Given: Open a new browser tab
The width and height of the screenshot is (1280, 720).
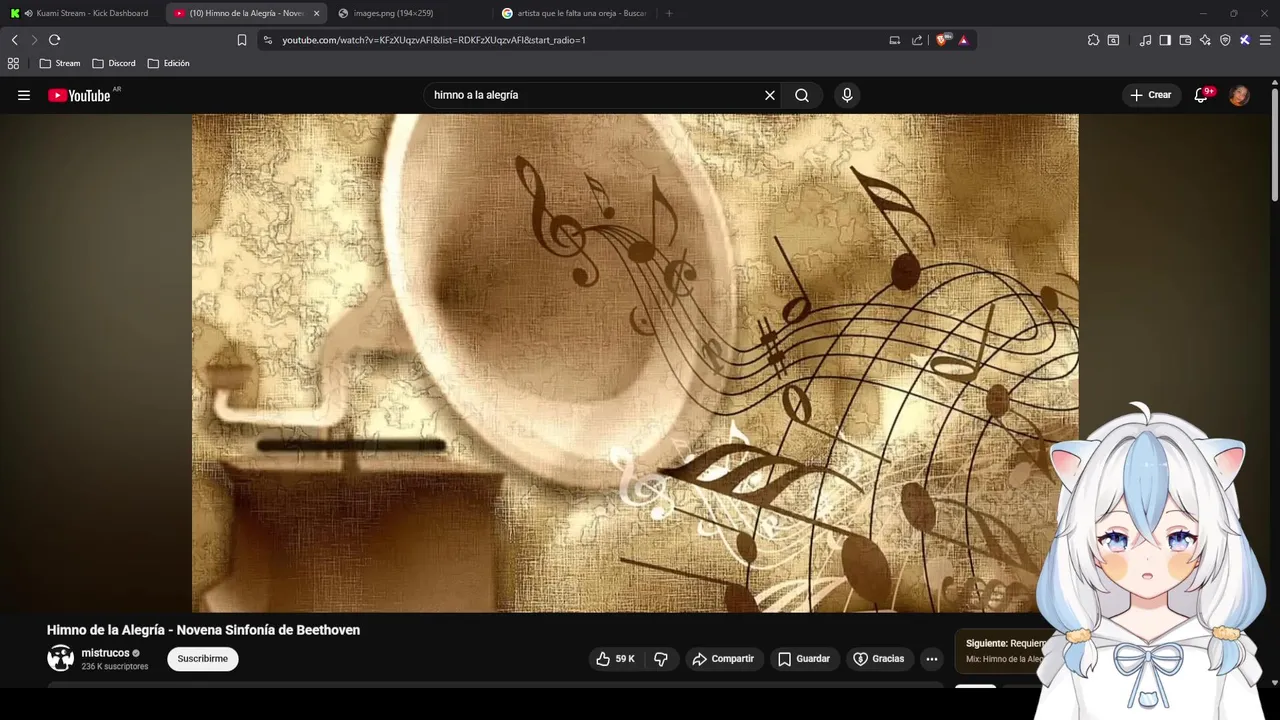Looking at the screenshot, I should 669,13.
